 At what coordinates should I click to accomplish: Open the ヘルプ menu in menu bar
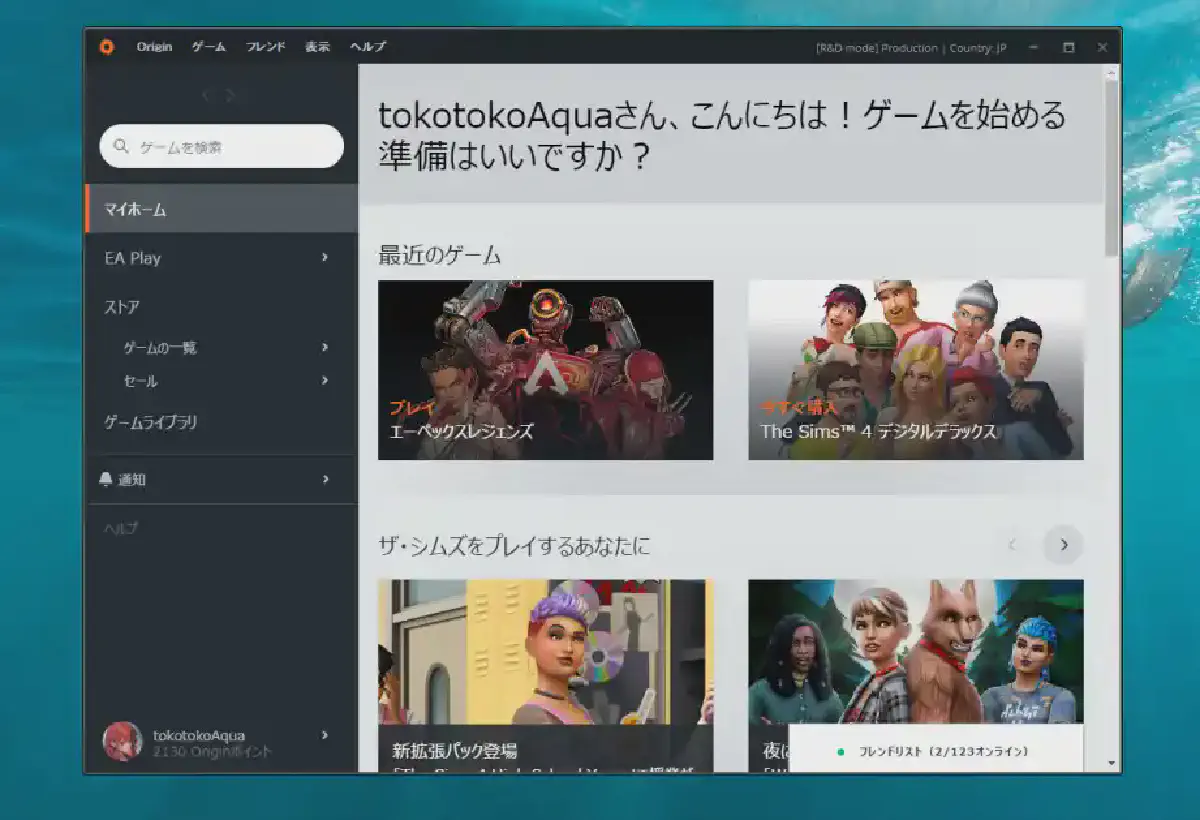(x=368, y=46)
